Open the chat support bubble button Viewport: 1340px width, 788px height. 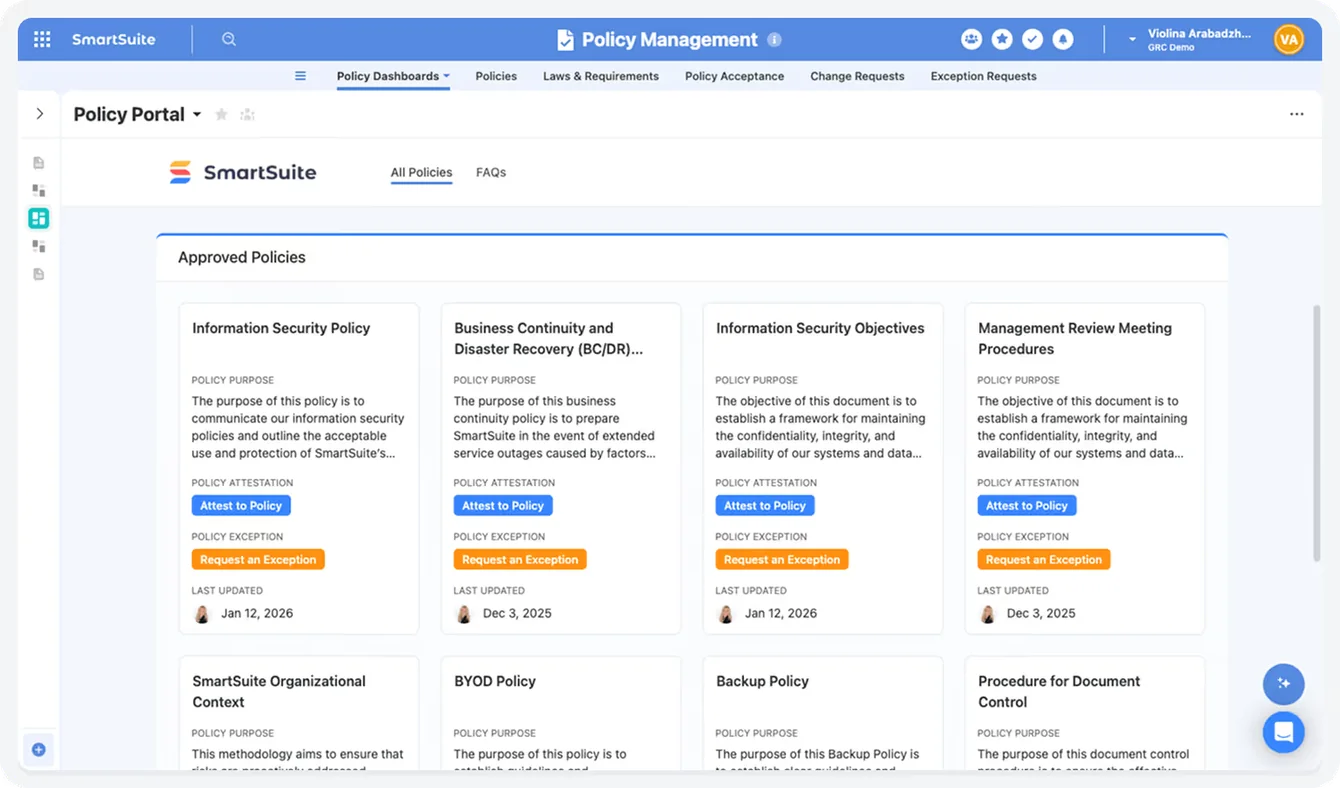pyautogui.click(x=1284, y=732)
